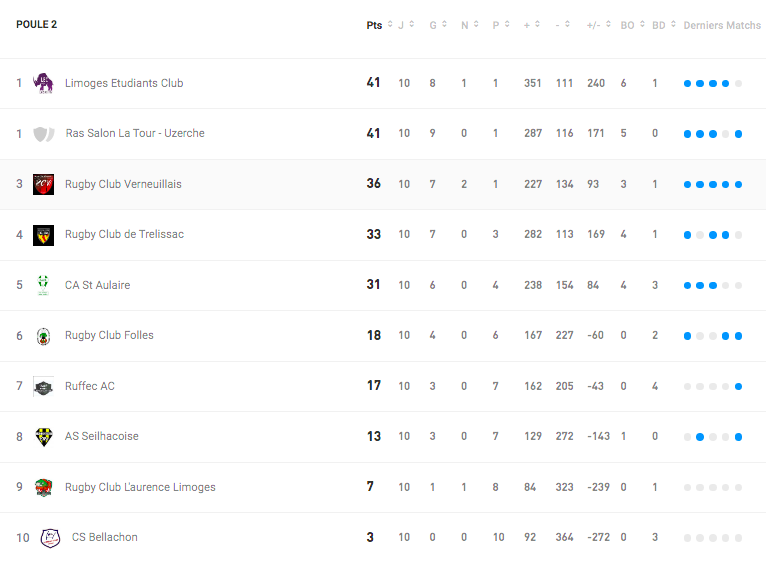The height and width of the screenshot is (571, 778).
Task: Click Rugby Club de Trelissac crest
Action: [x=43, y=235]
